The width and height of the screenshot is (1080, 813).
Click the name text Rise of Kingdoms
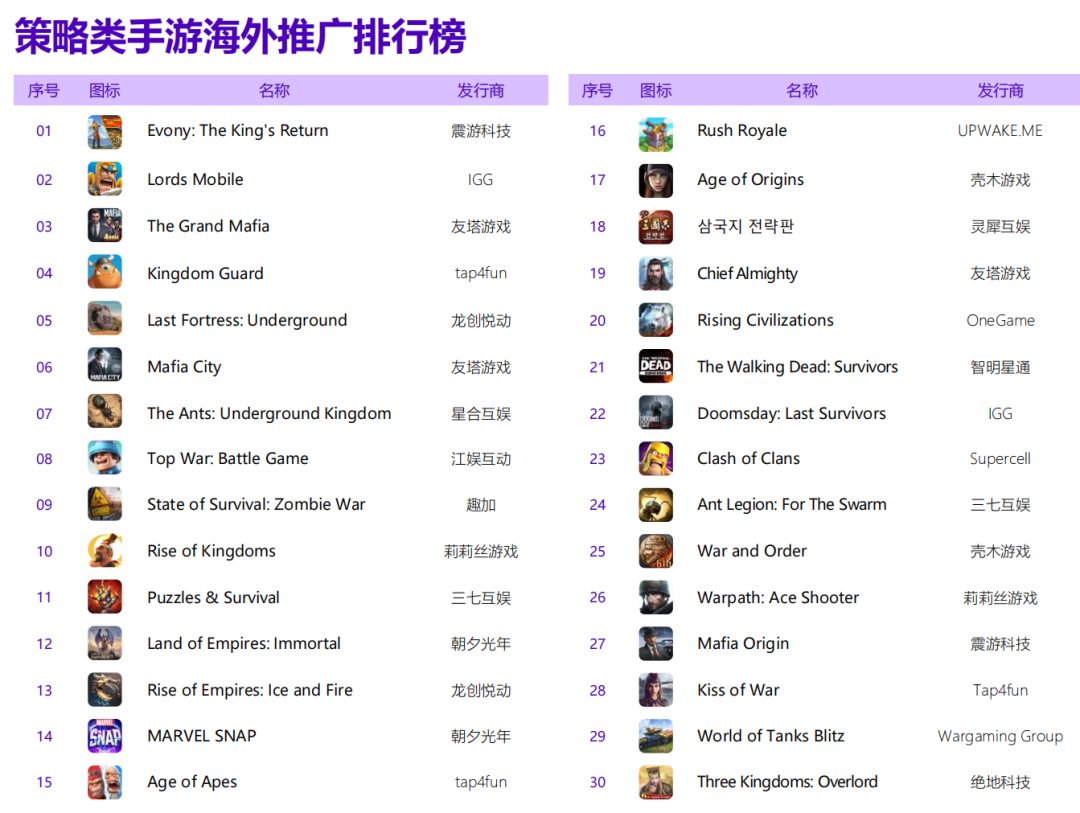coord(211,550)
